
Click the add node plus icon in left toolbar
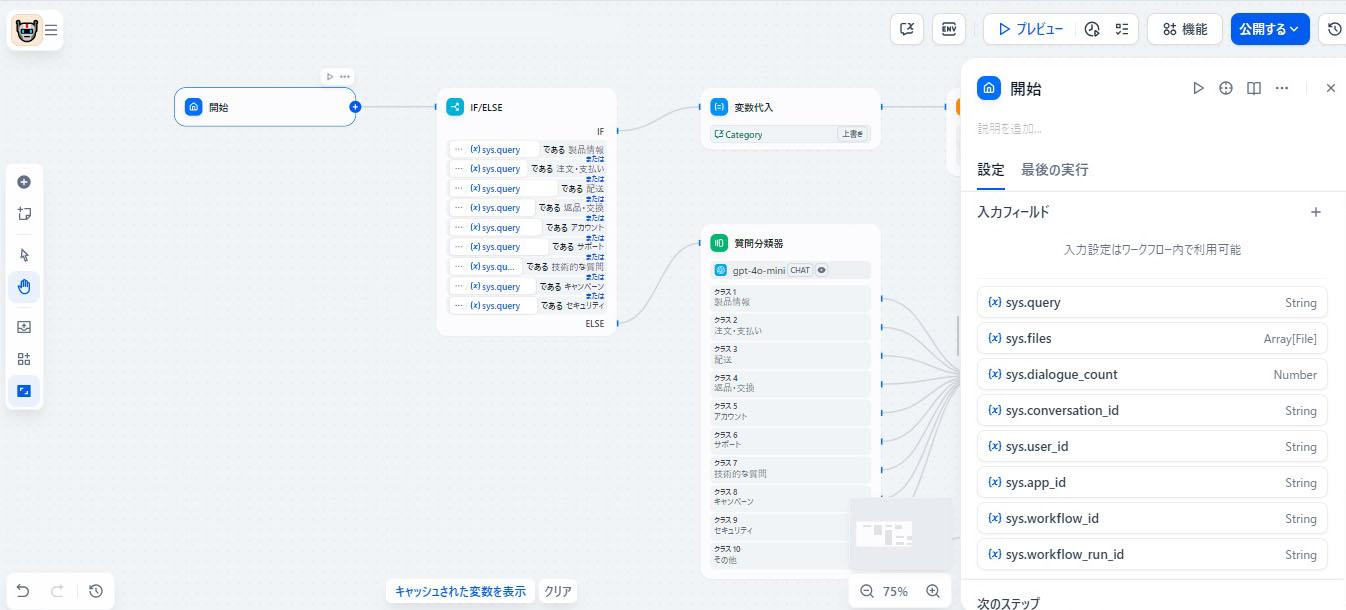click(x=24, y=182)
